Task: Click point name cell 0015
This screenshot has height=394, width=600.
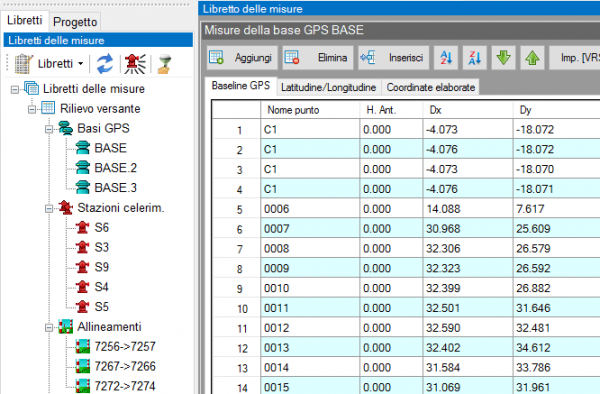Action: [310, 386]
